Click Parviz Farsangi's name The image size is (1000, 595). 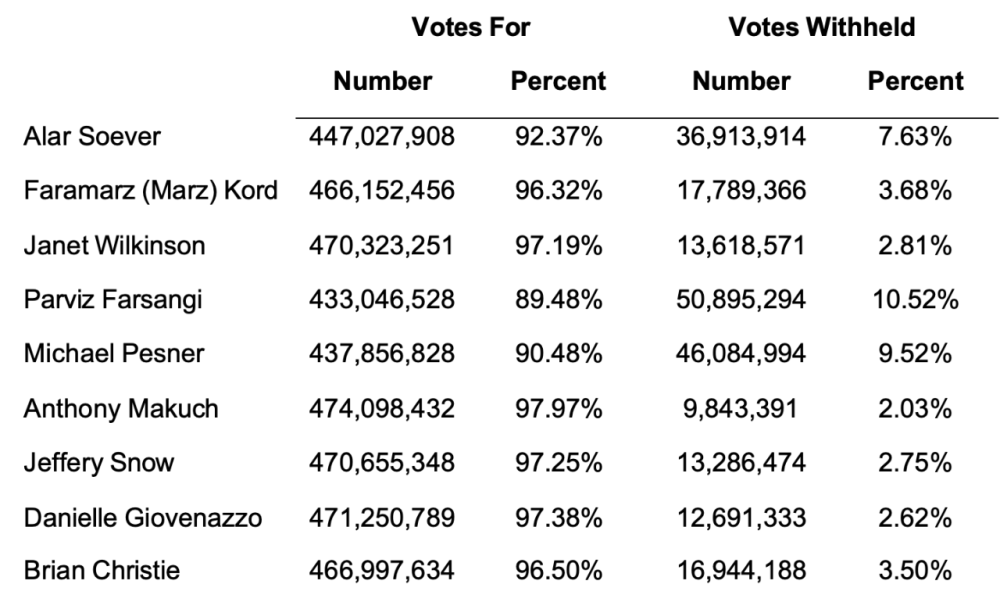pyautogui.click(x=113, y=300)
